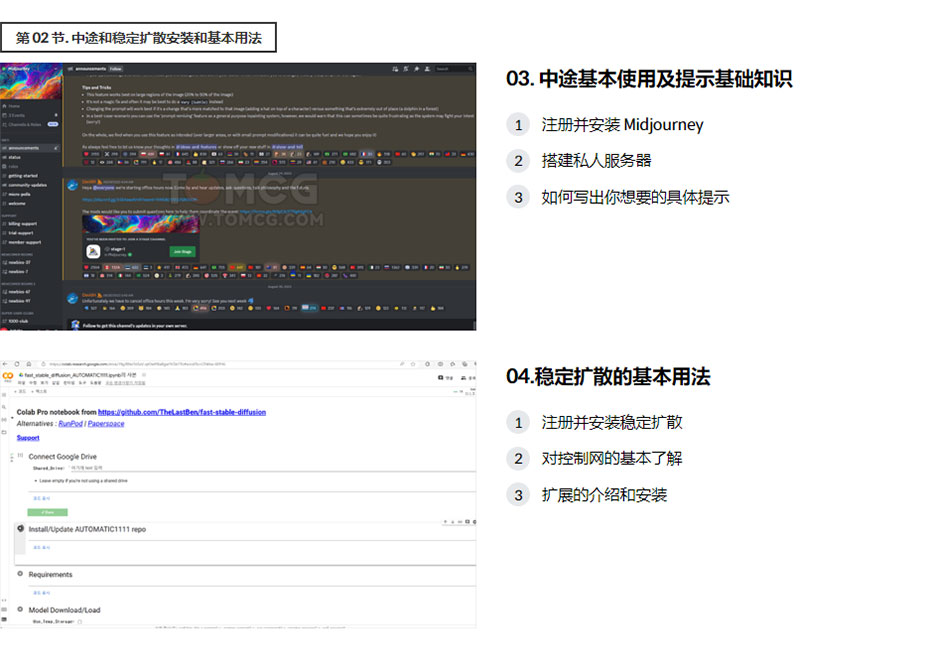The image size is (930, 652).
Task: Click the Follow button beside announcements
Action: tap(116, 69)
